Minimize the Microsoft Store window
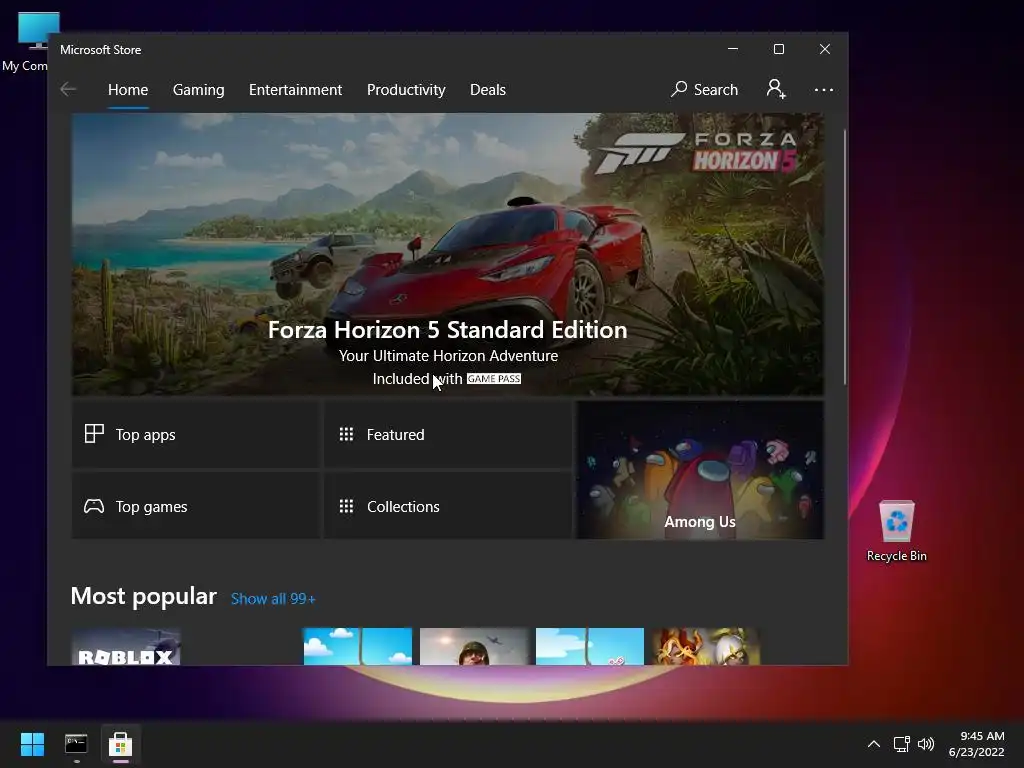Screen dimensions: 1024x768 pyautogui.click(x=733, y=49)
